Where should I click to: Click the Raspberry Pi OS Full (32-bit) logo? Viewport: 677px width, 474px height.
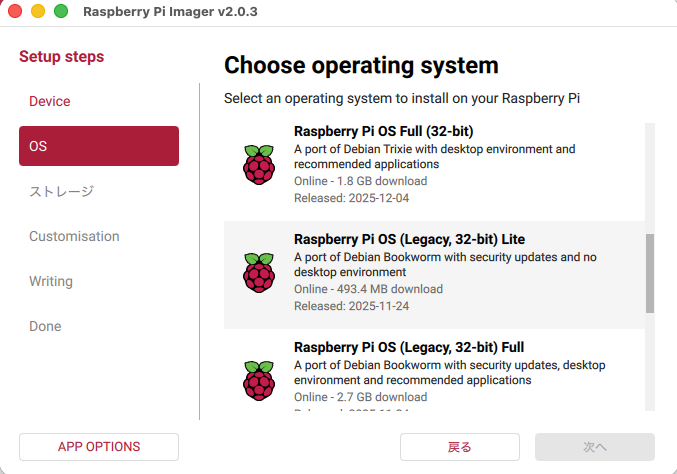[x=258, y=165]
